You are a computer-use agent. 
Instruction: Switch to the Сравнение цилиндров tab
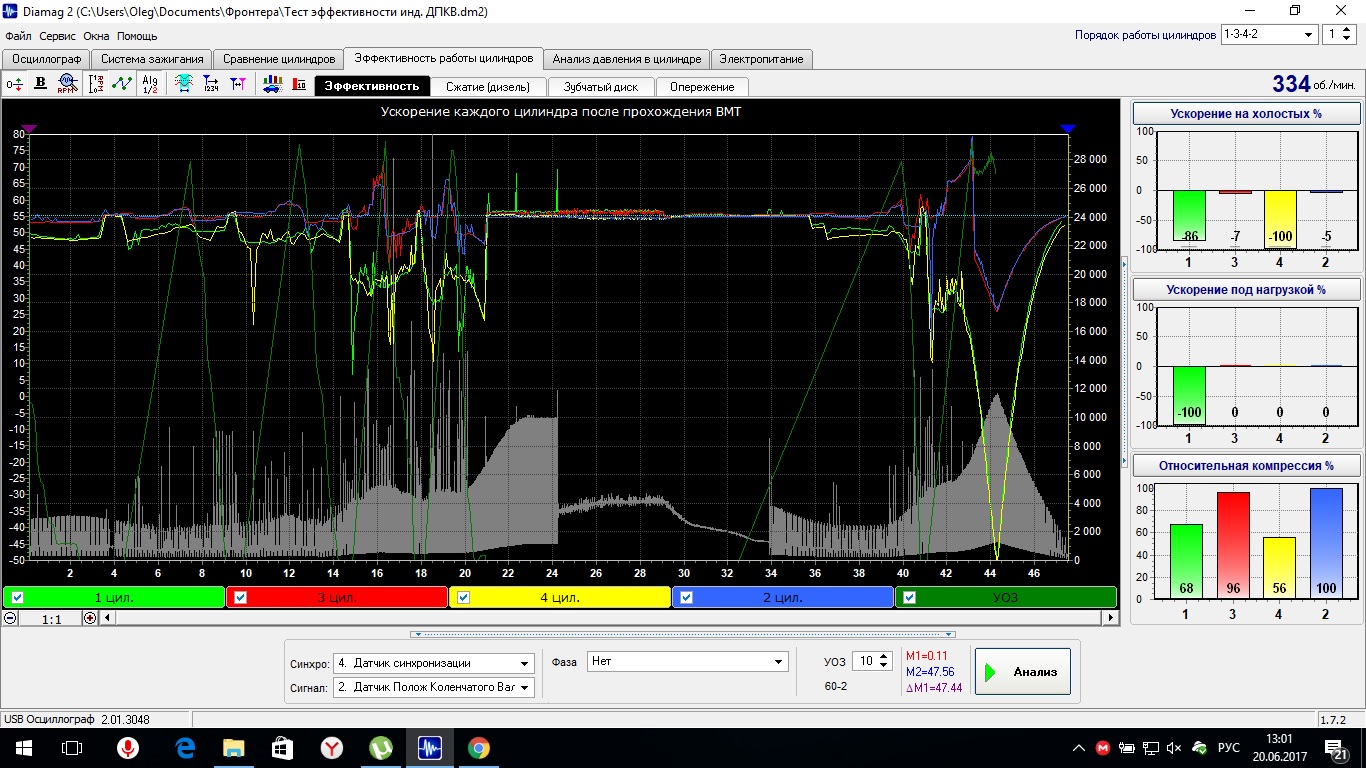pyautogui.click(x=279, y=59)
